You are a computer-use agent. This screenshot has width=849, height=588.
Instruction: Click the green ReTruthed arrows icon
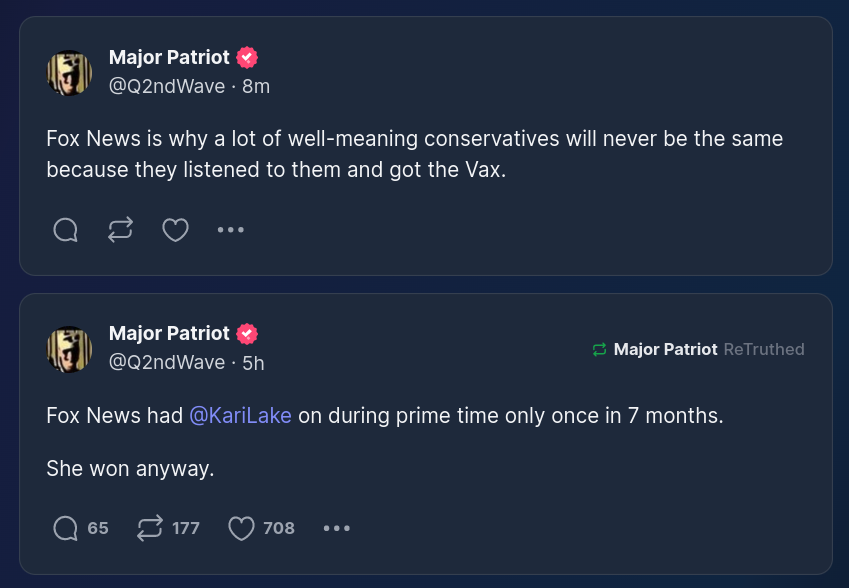(x=600, y=349)
